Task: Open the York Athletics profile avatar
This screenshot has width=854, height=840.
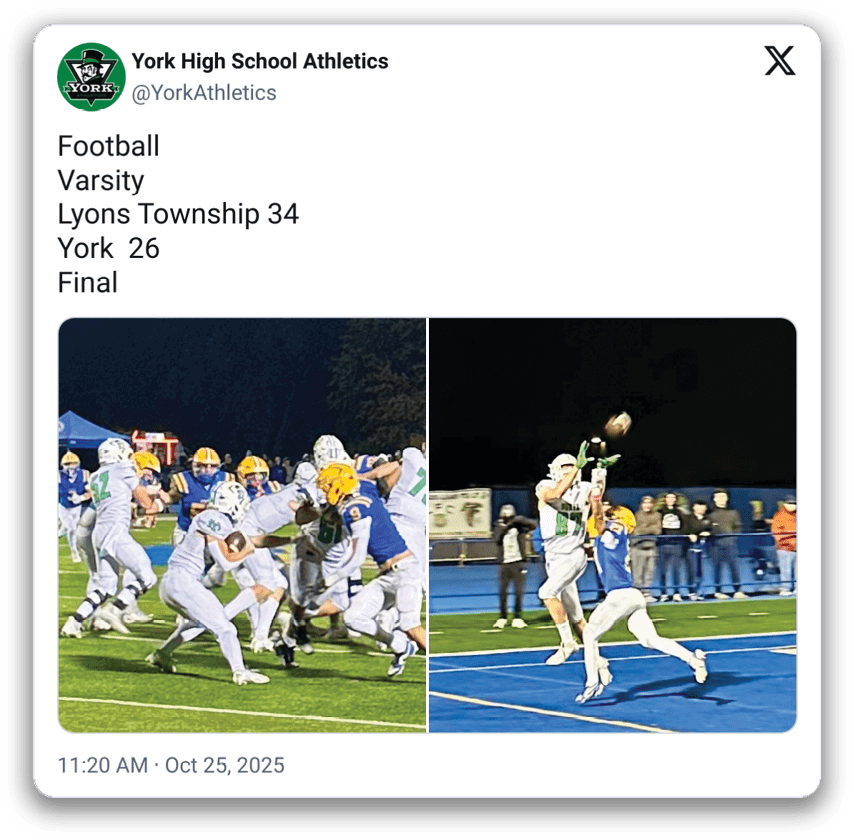Action: coord(91,77)
